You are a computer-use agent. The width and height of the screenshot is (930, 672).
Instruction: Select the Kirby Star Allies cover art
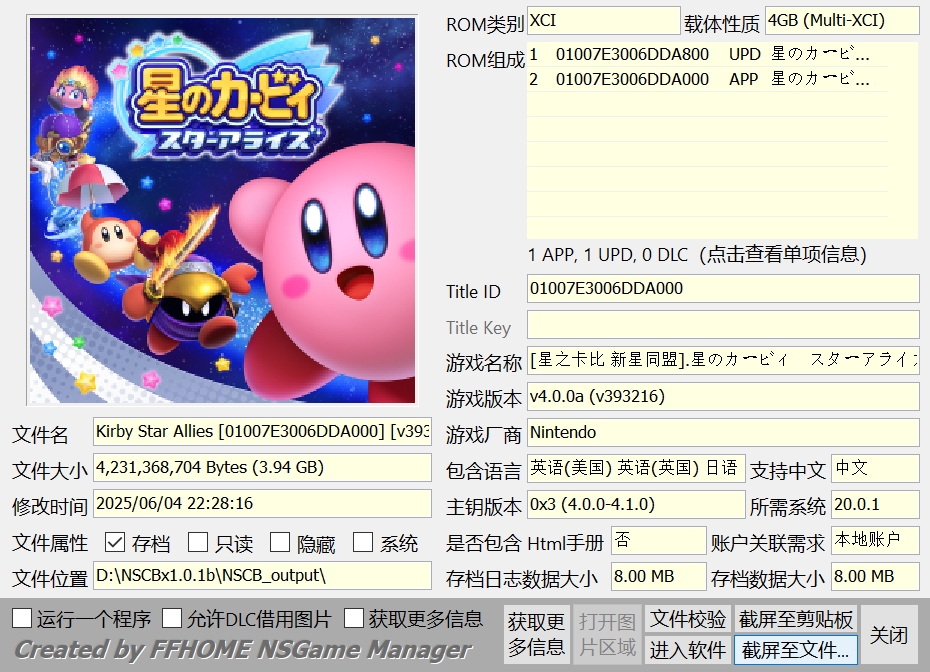tap(222, 211)
